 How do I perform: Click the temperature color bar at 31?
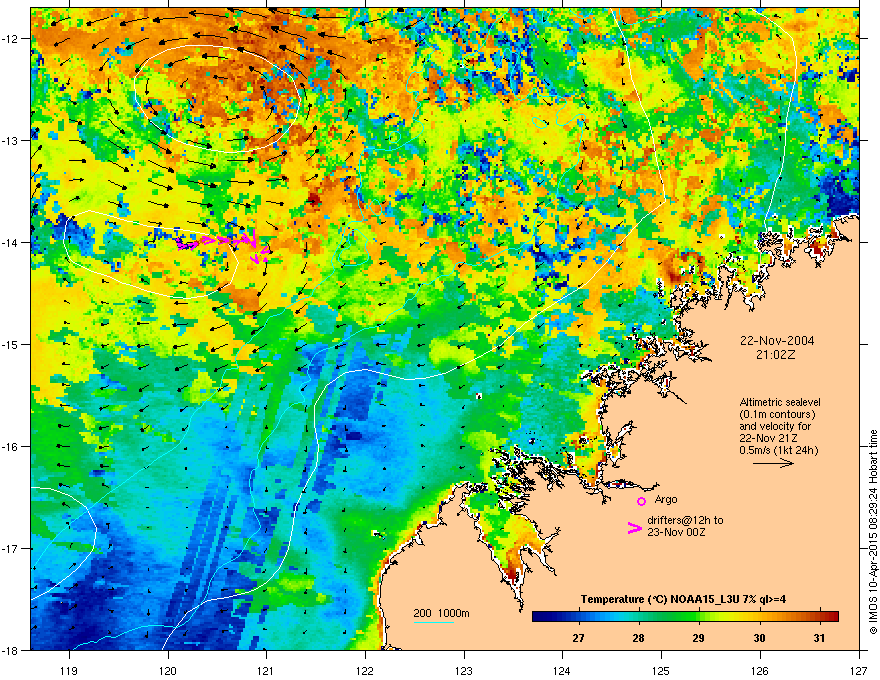point(819,617)
